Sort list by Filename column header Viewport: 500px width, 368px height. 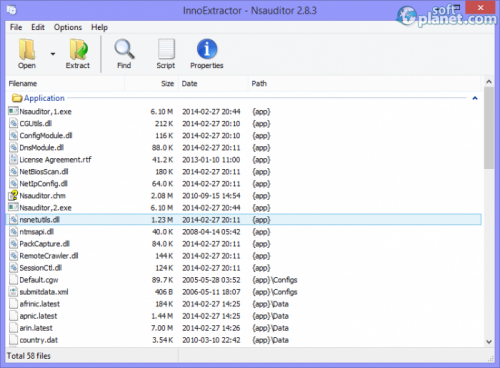coord(65,84)
